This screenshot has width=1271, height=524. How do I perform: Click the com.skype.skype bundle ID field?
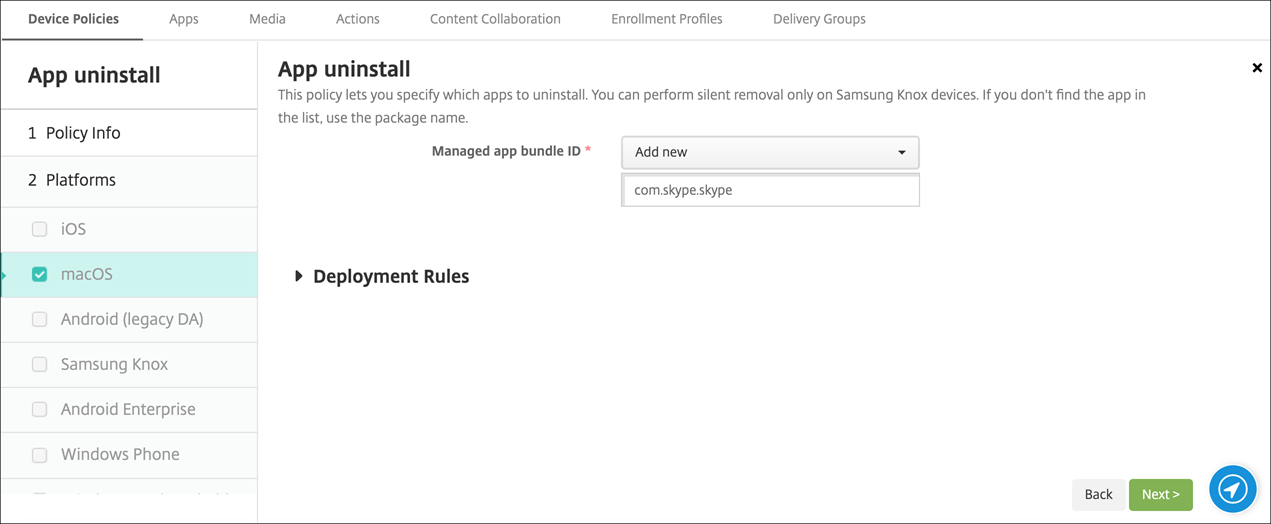[770, 190]
